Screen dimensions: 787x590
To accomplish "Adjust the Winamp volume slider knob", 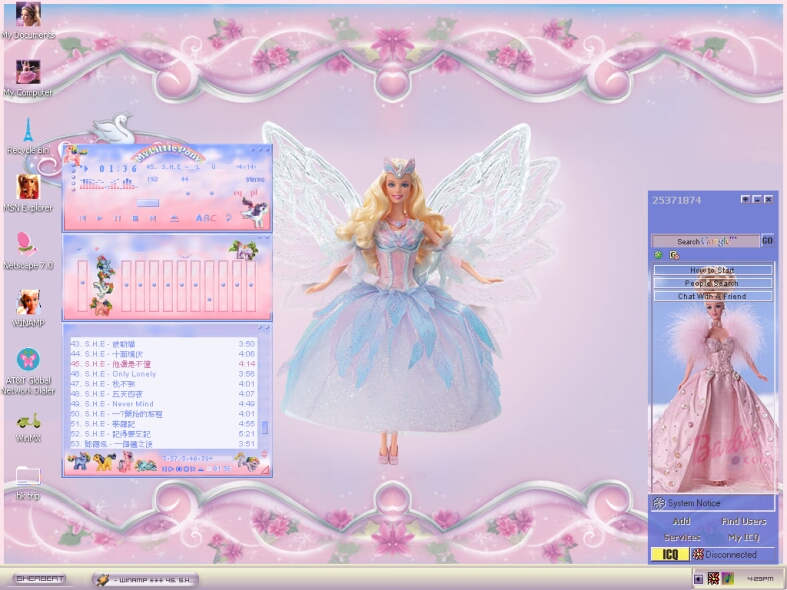I will pos(188,193).
